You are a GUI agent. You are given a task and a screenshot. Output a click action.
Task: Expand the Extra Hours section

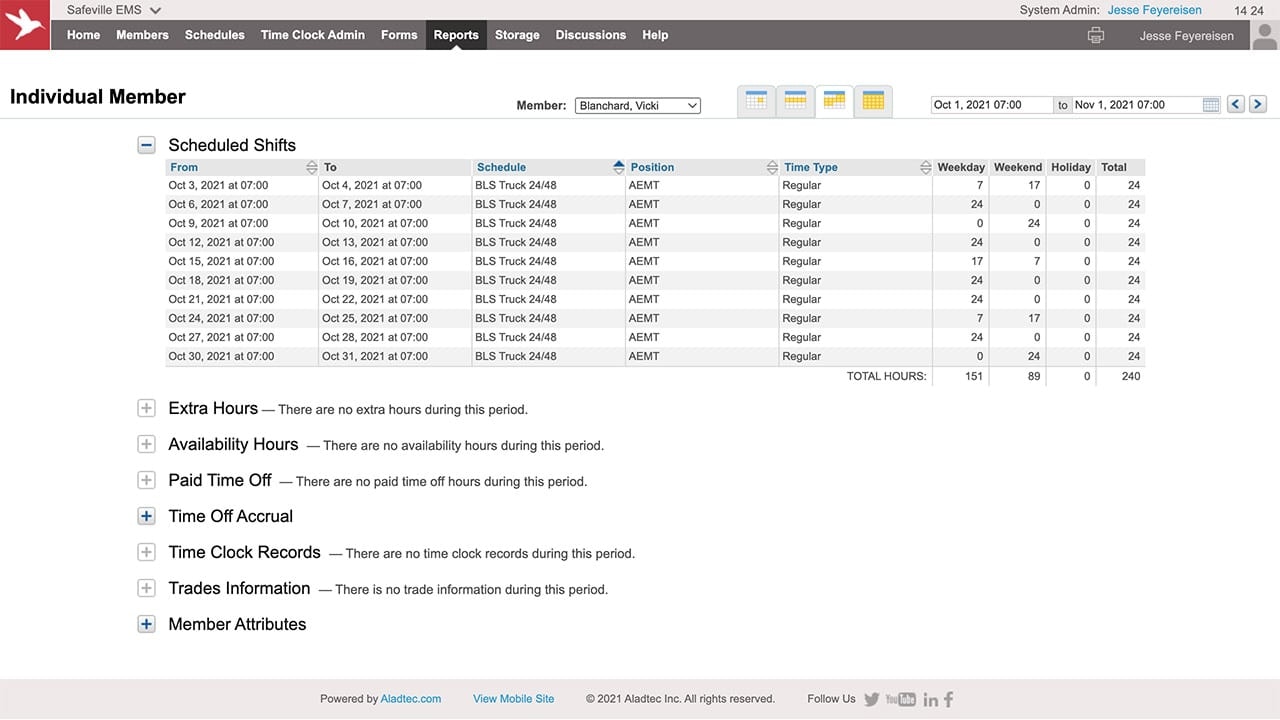pos(146,408)
